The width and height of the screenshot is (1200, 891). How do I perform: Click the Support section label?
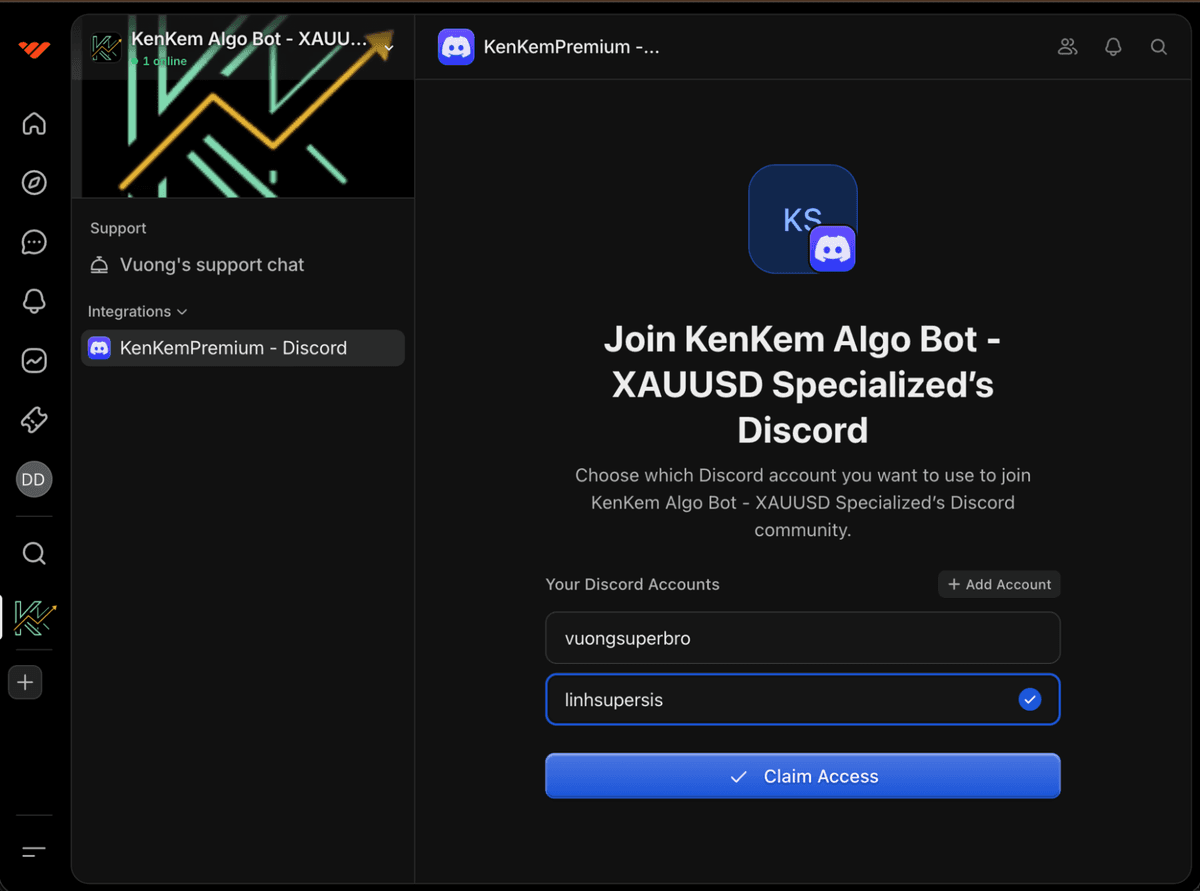tap(118, 228)
